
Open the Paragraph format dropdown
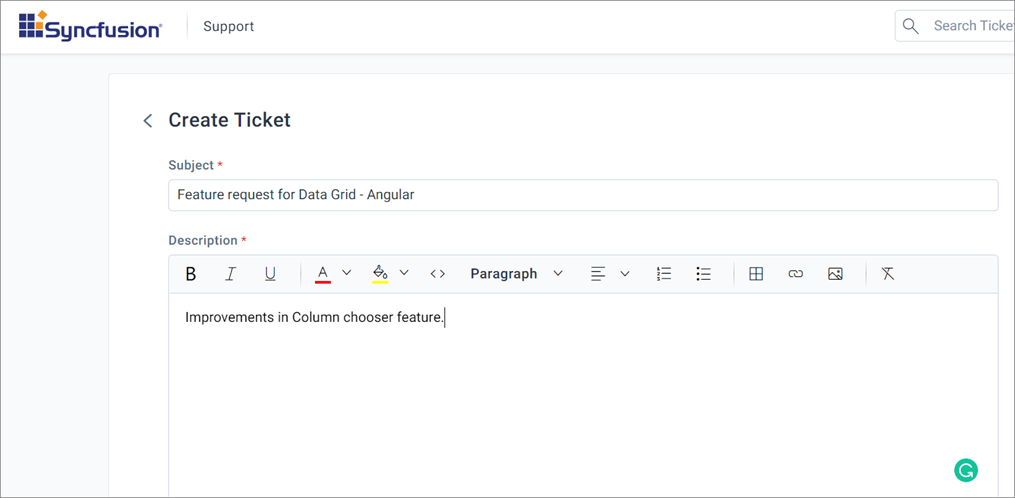516,274
